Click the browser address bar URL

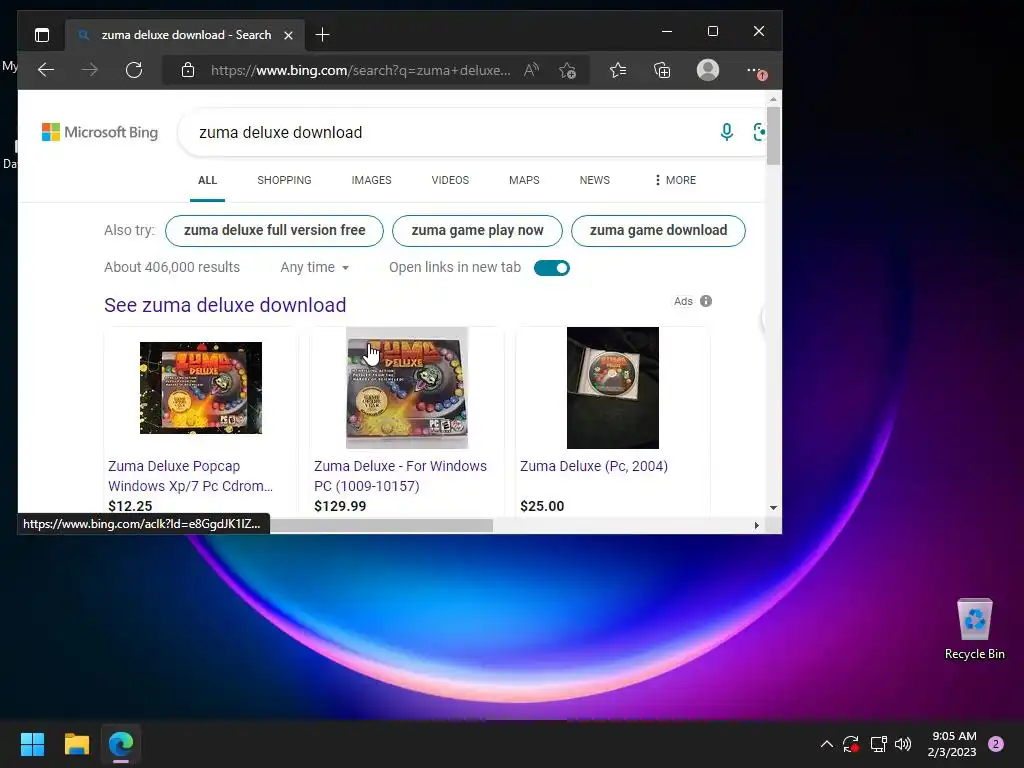(360, 70)
